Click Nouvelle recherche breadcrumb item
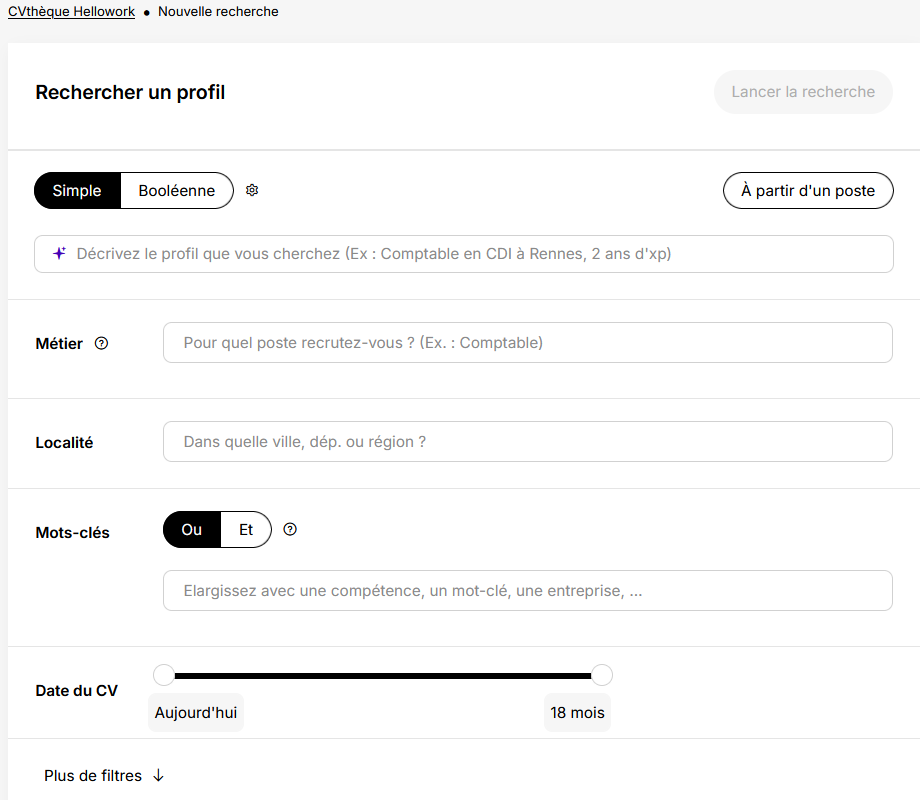Image resolution: width=920 pixels, height=800 pixels. pos(218,12)
